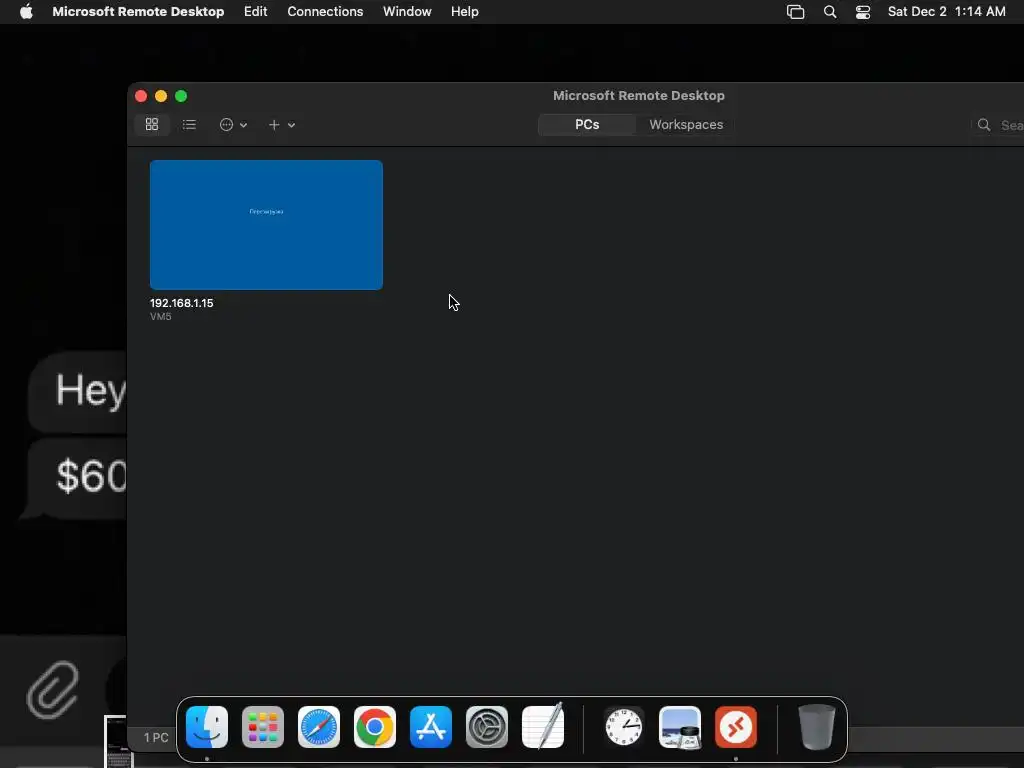
Task: Click the search field in Remote Desktop
Action: [x=999, y=125]
